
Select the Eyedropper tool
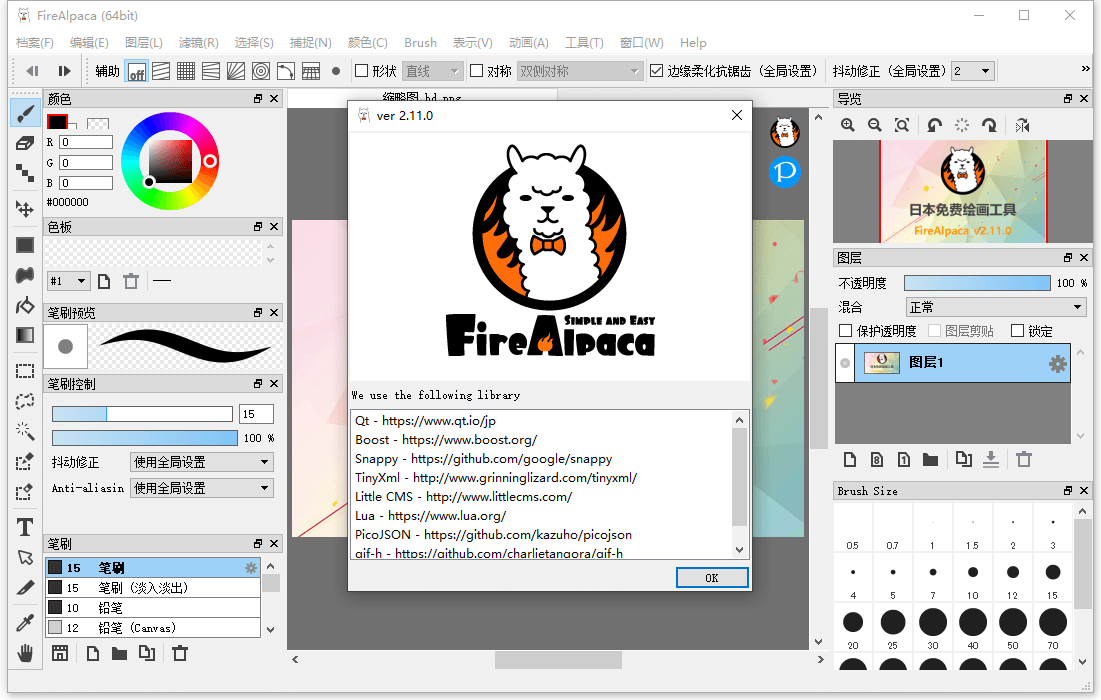25,623
